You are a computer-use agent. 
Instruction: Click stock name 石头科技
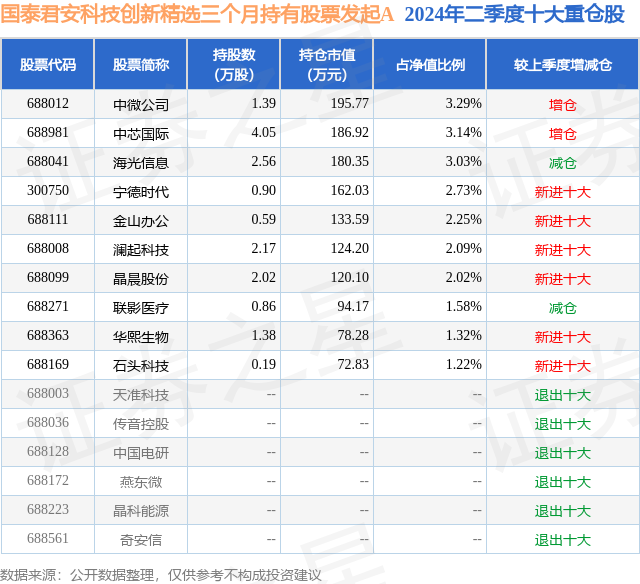(x=141, y=366)
